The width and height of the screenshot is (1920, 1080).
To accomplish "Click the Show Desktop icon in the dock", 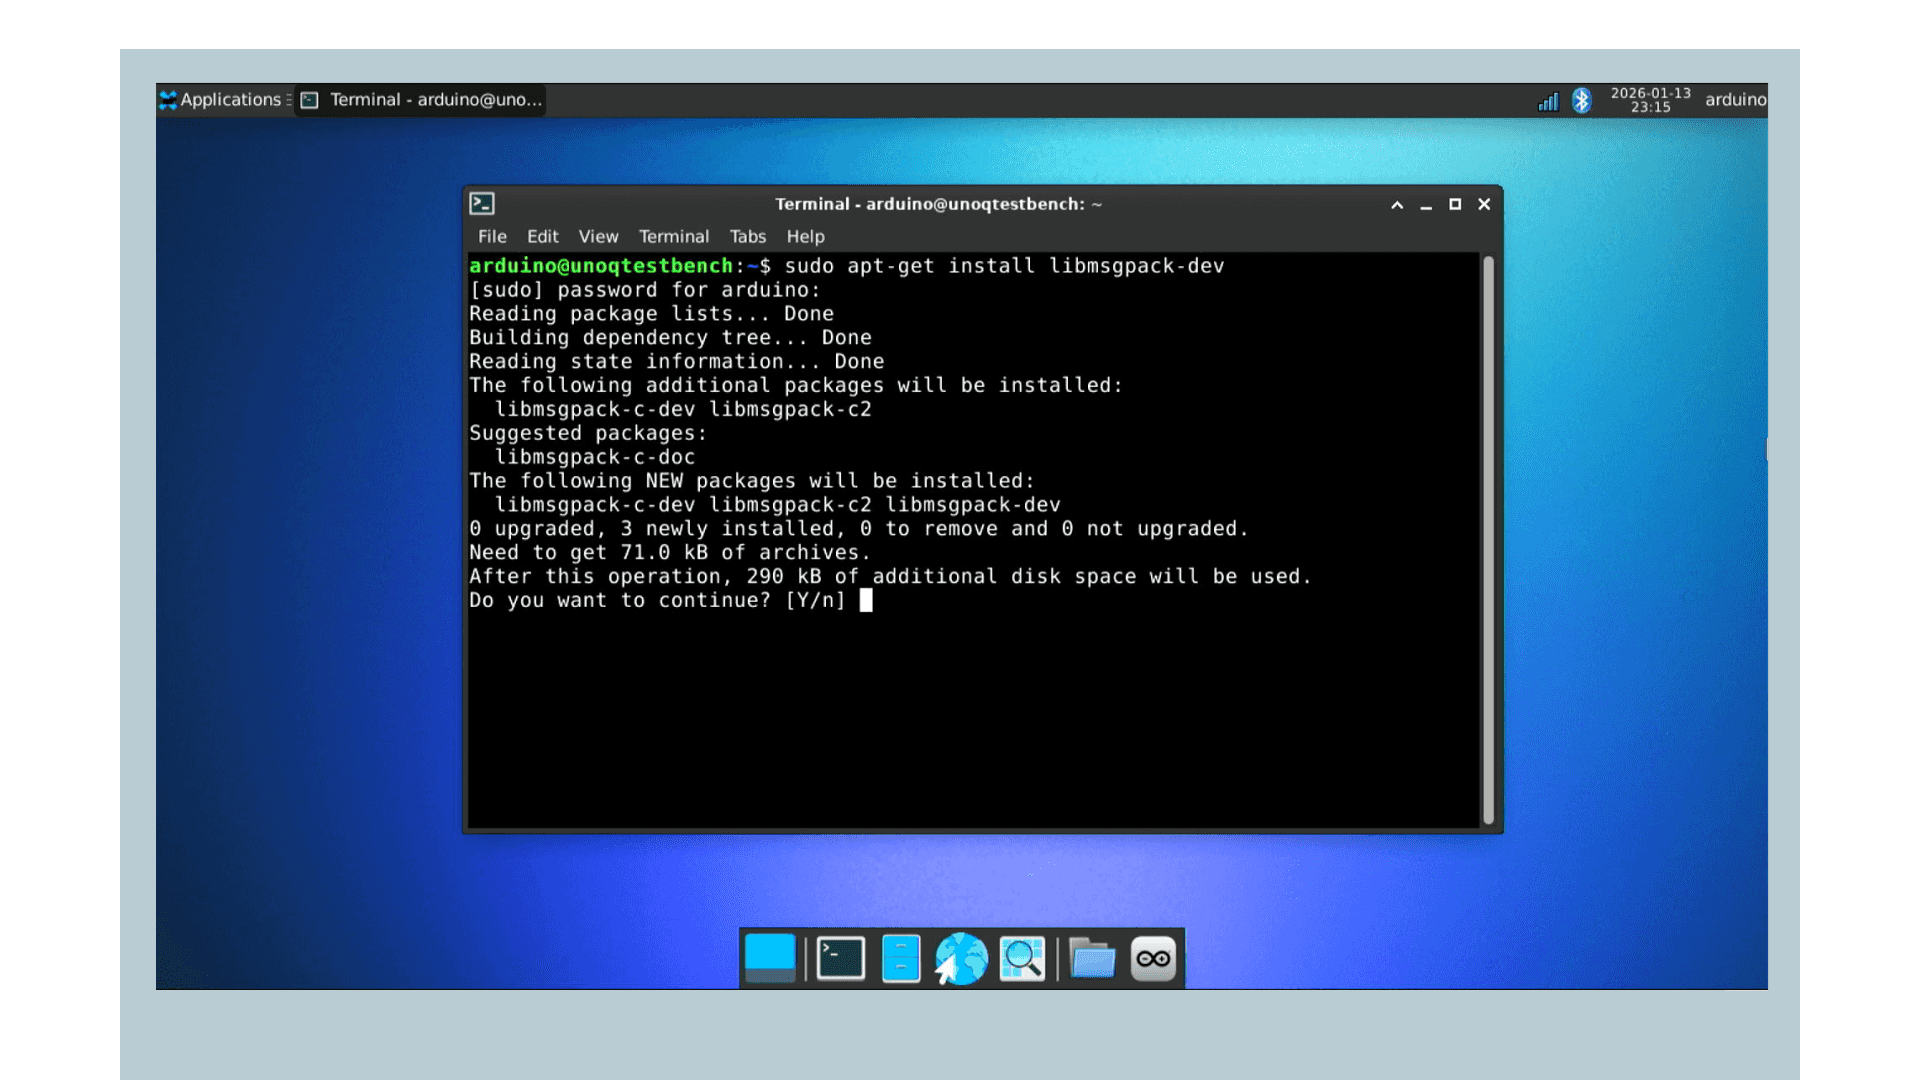I will [x=770, y=958].
